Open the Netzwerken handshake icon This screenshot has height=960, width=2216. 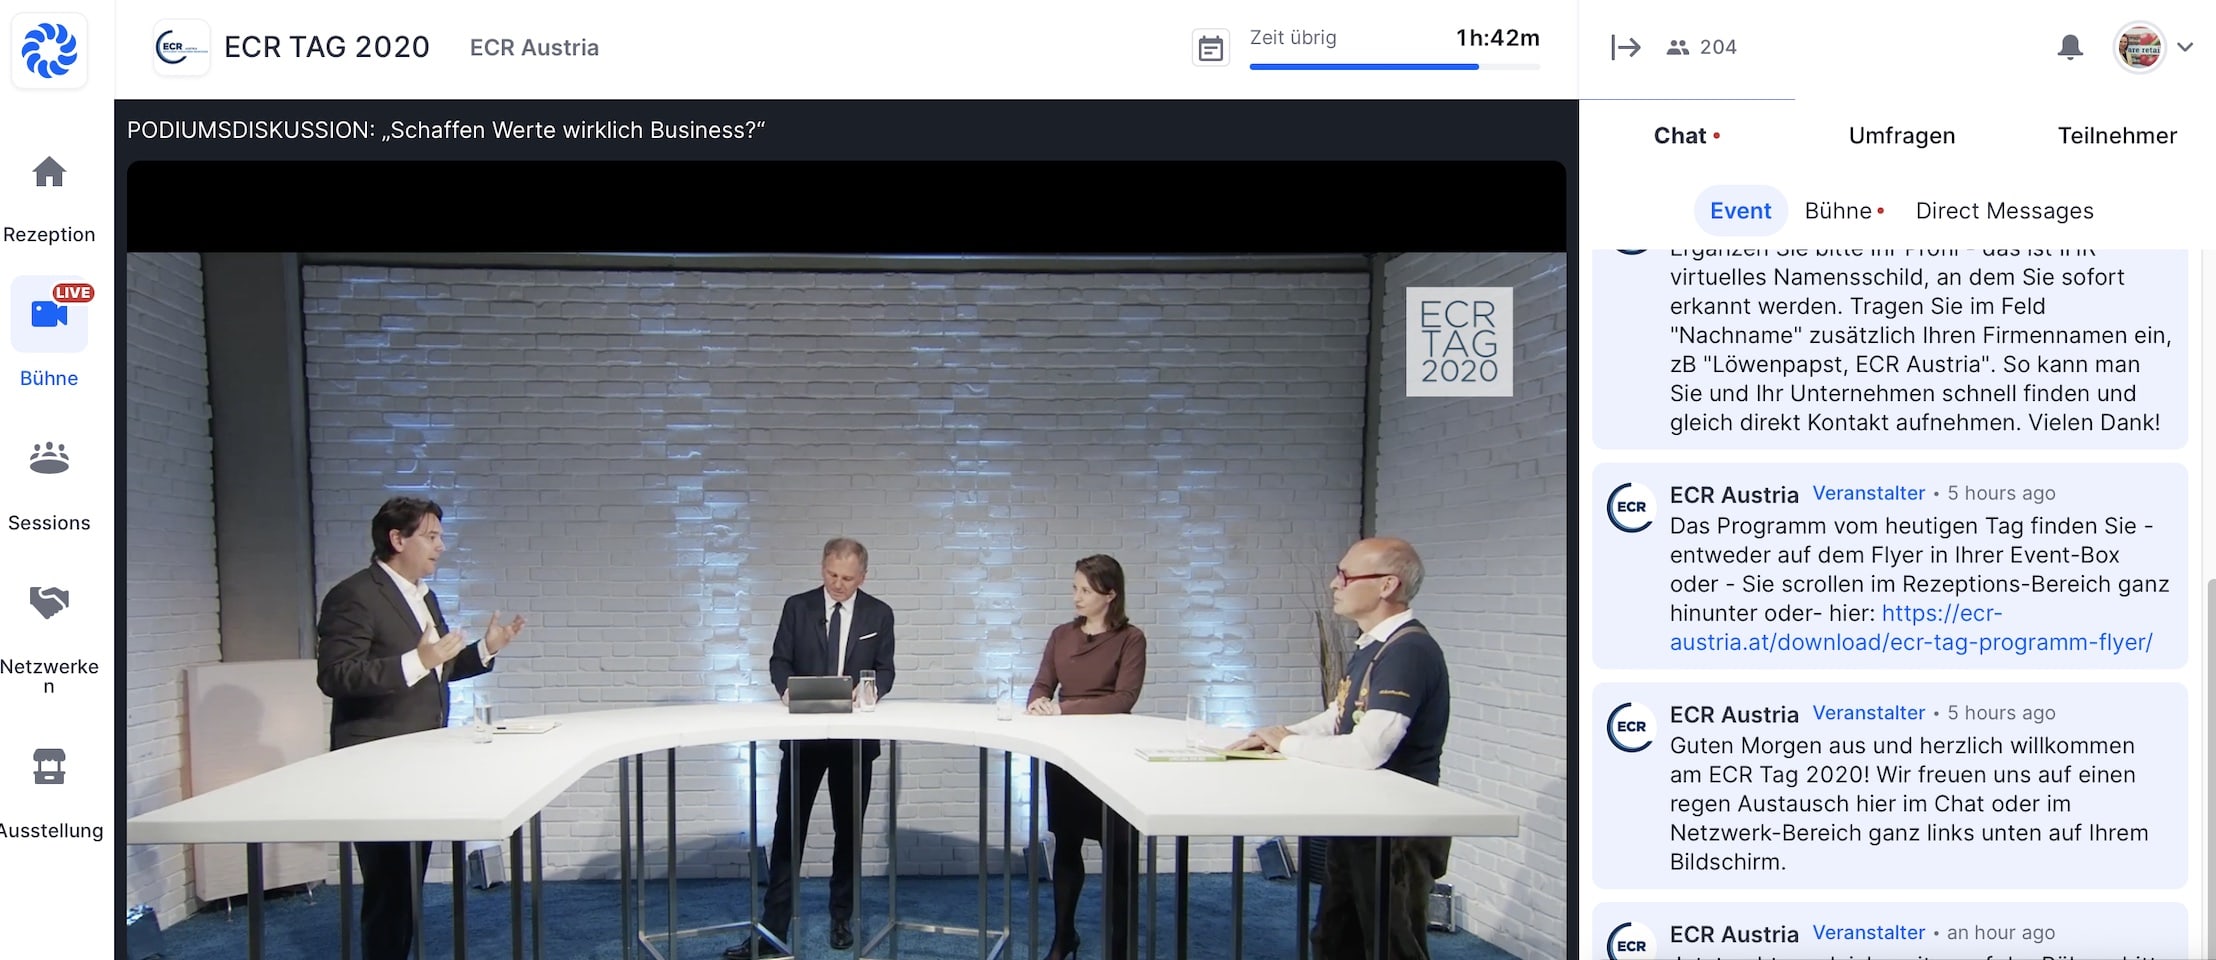point(49,602)
